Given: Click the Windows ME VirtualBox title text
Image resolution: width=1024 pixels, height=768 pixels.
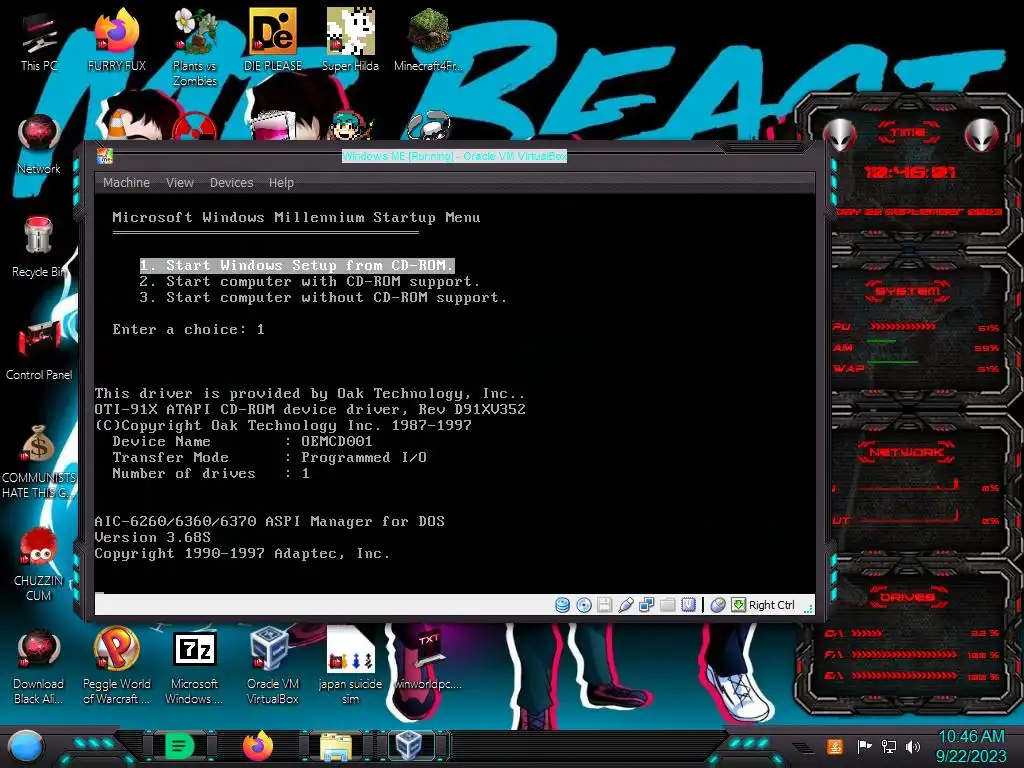Looking at the screenshot, I should (455, 156).
